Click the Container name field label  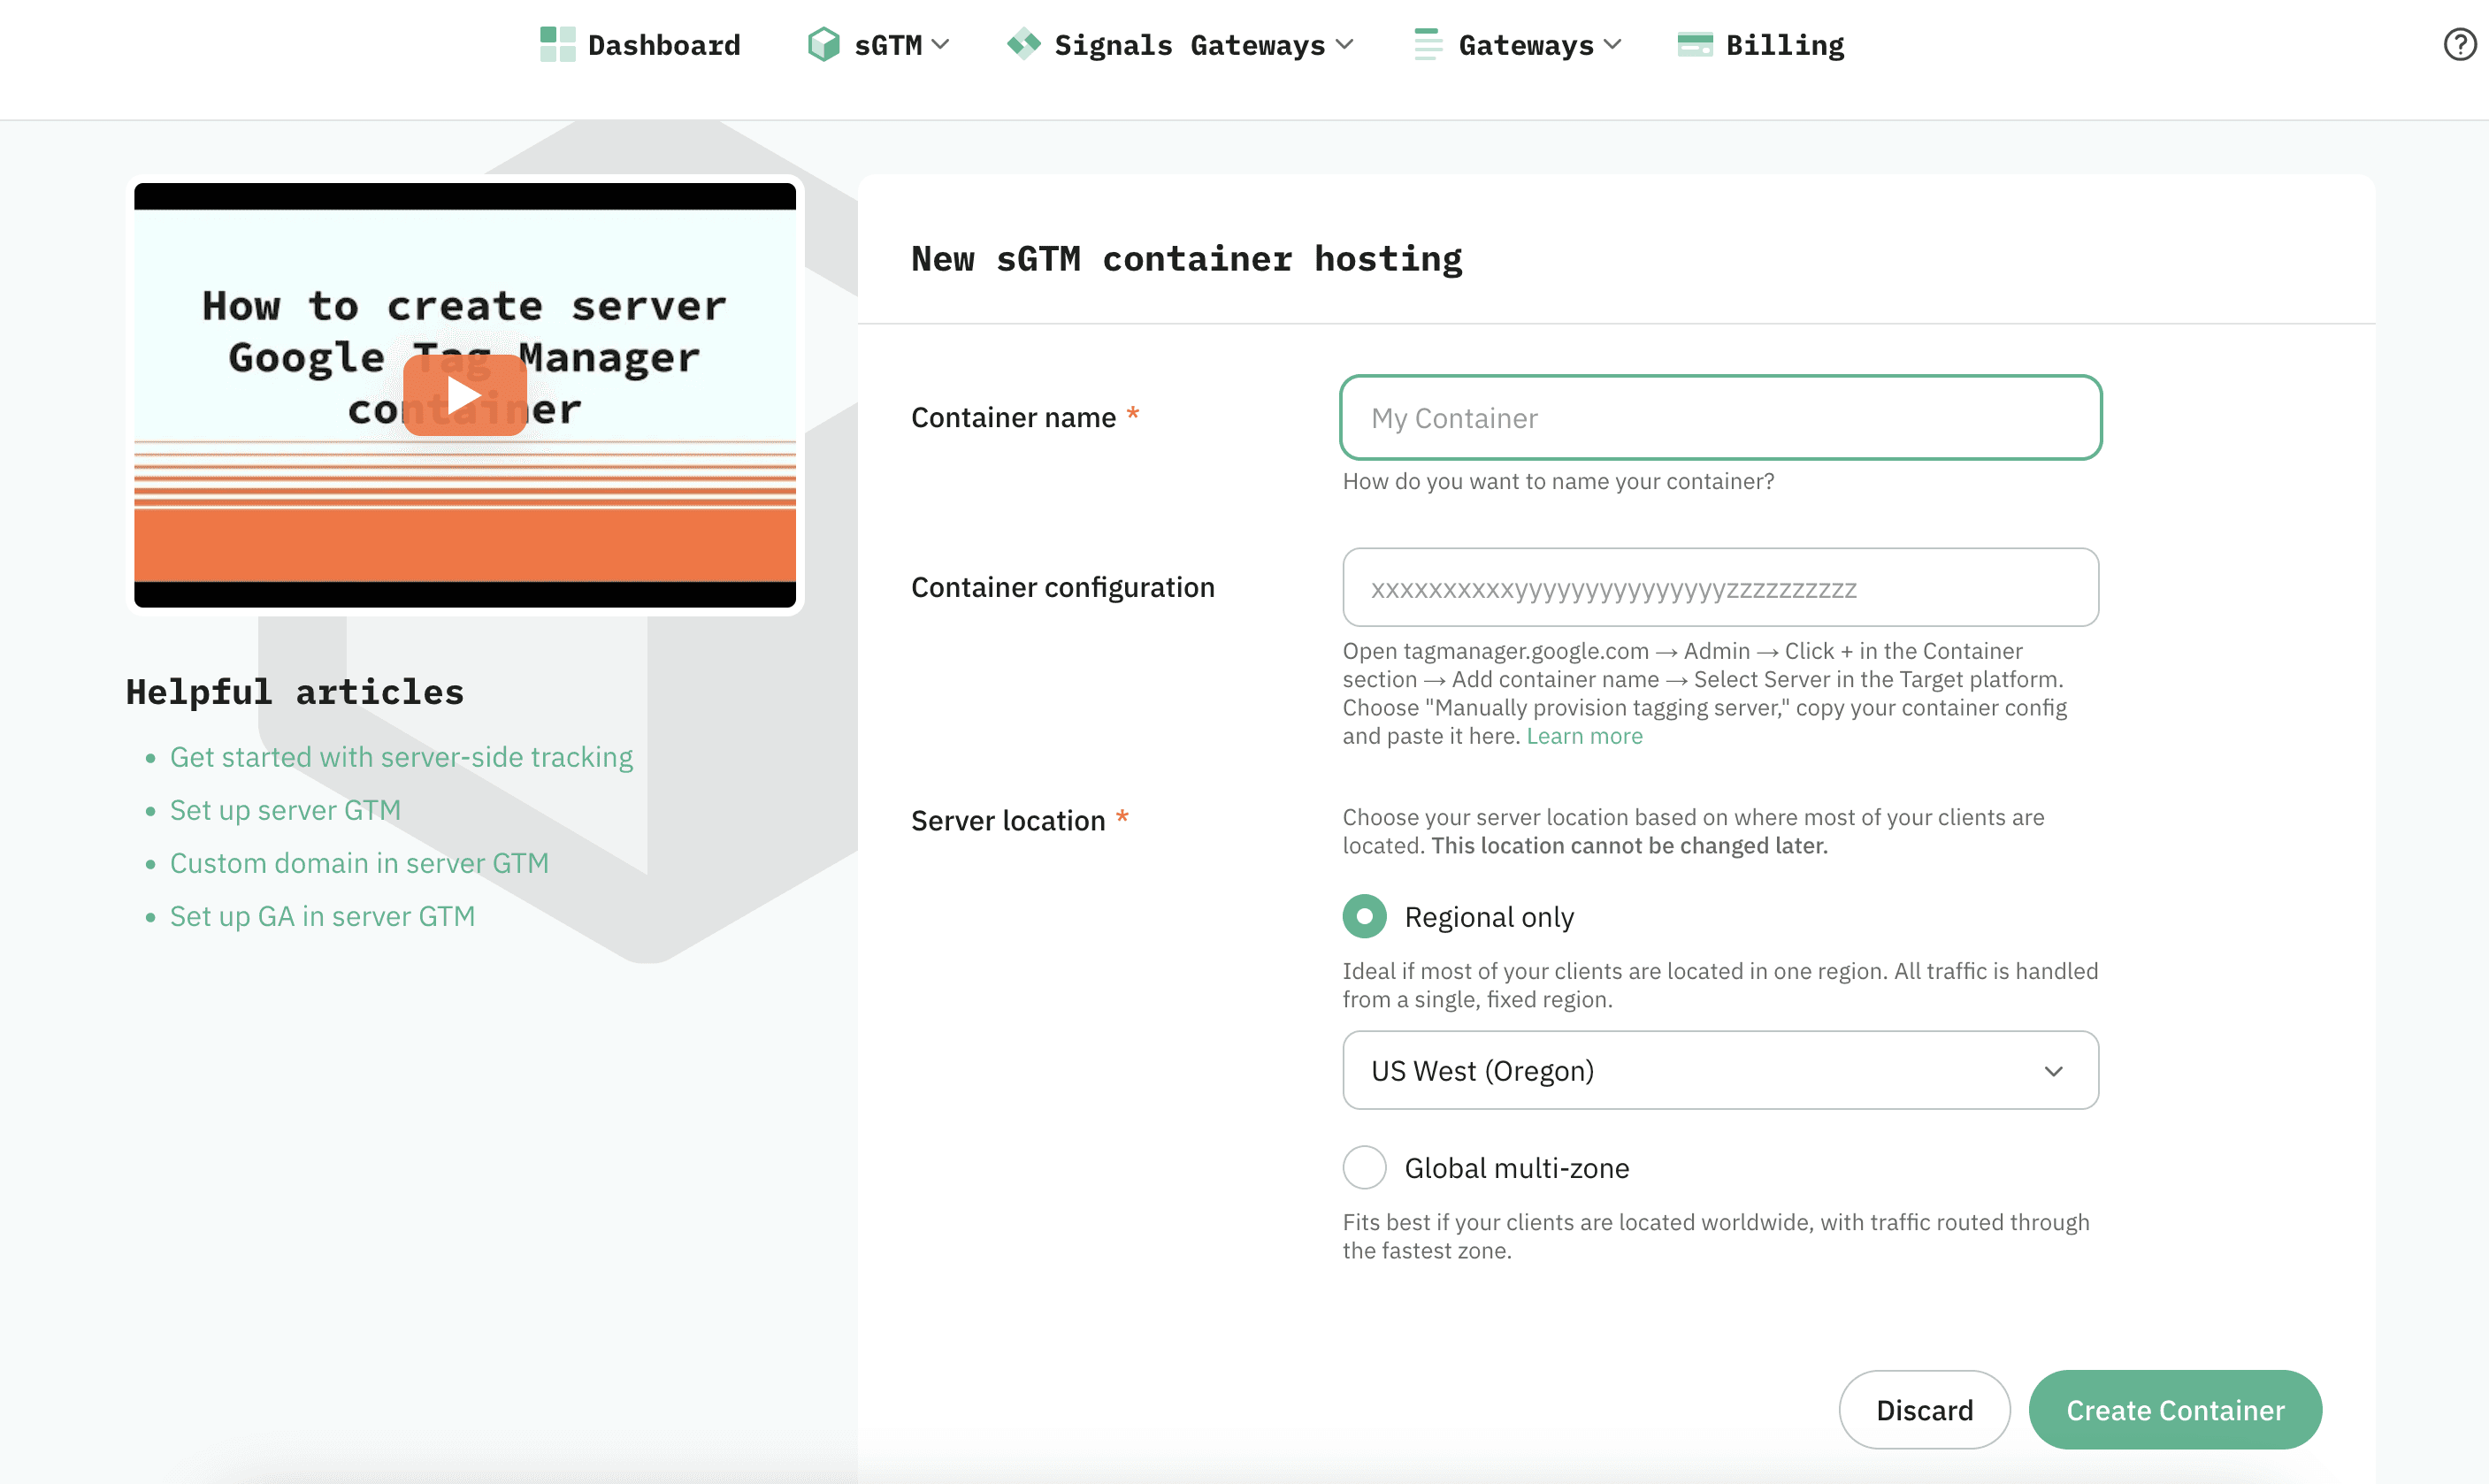coord(1013,417)
